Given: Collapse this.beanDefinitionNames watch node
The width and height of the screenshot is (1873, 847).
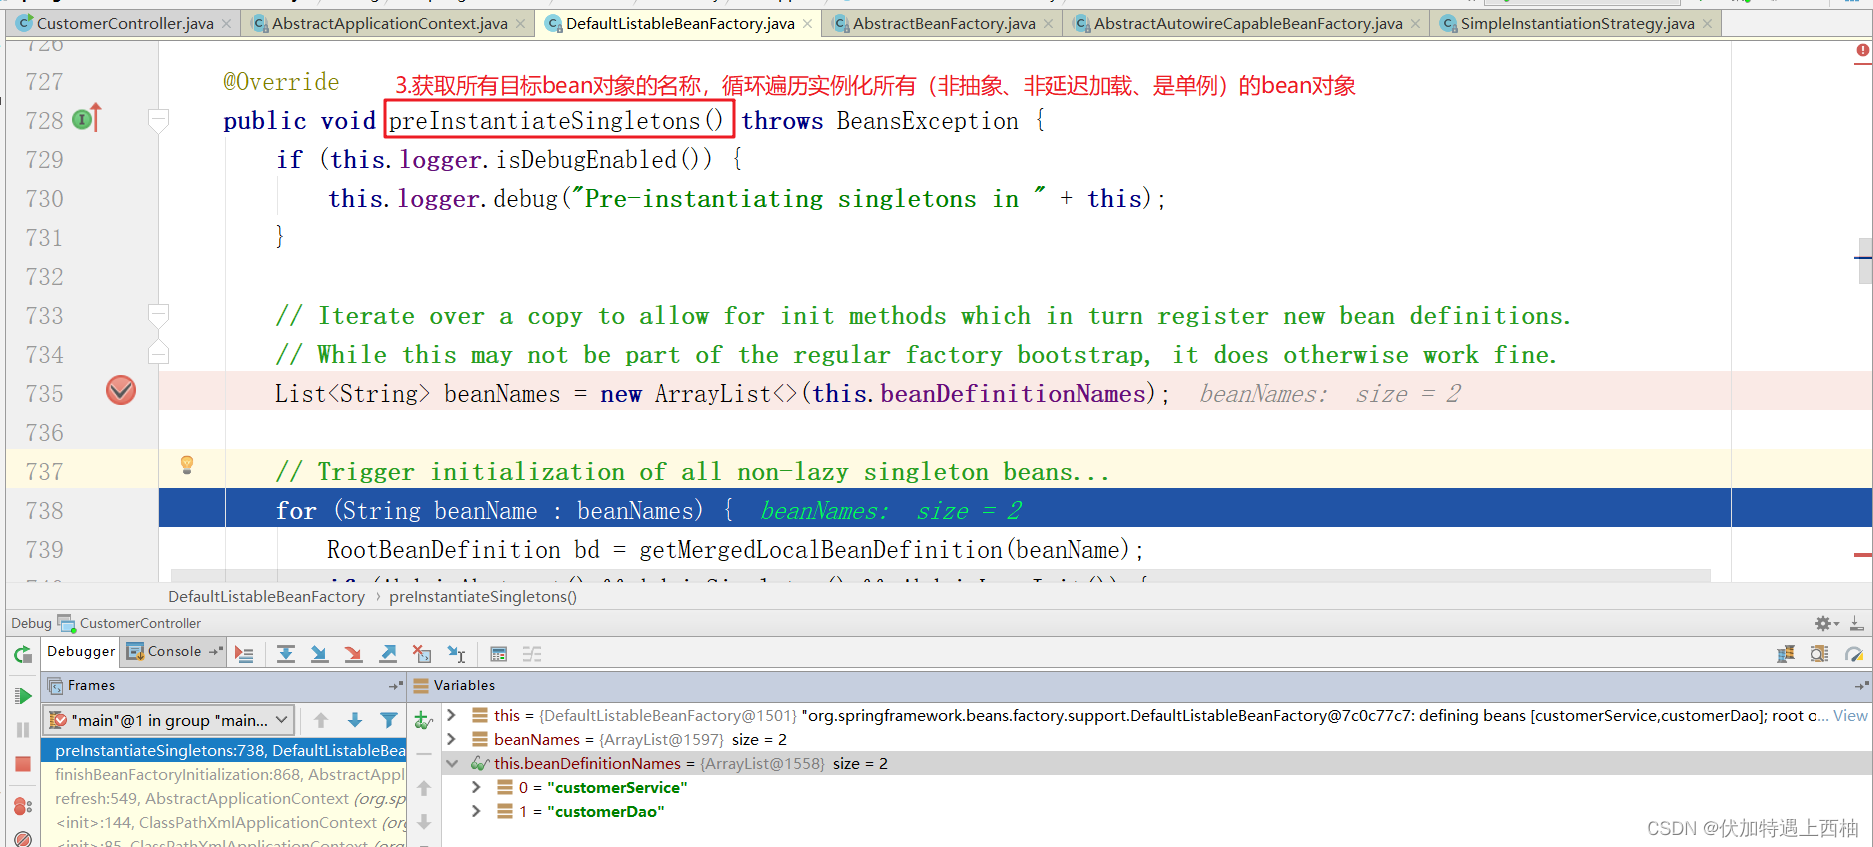Looking at the screenshot, I should [x=452, y=763].
